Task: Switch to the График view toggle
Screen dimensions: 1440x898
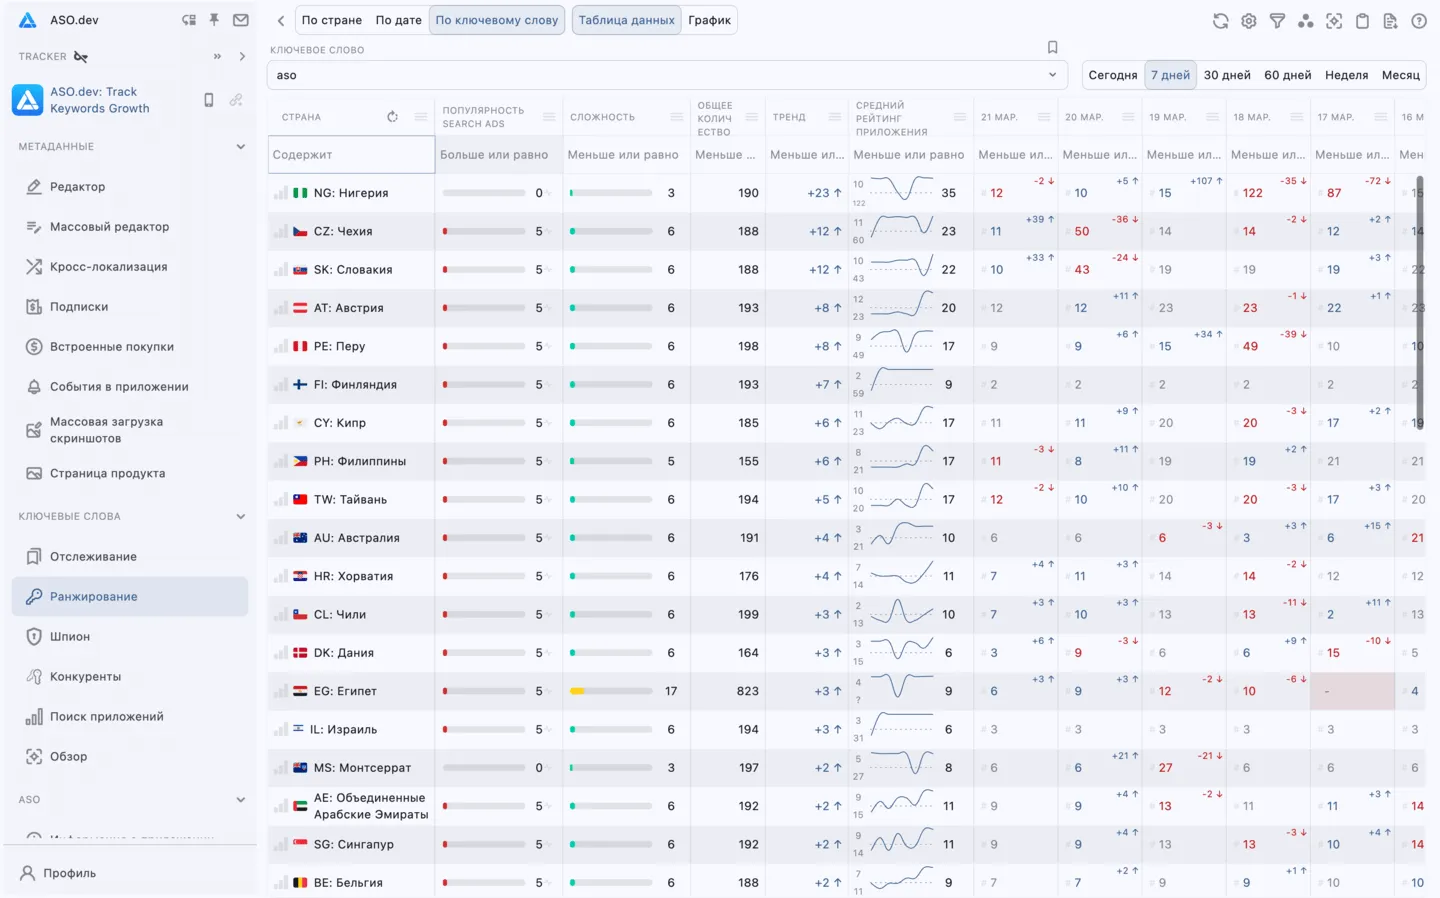Action: click(709, 20)
